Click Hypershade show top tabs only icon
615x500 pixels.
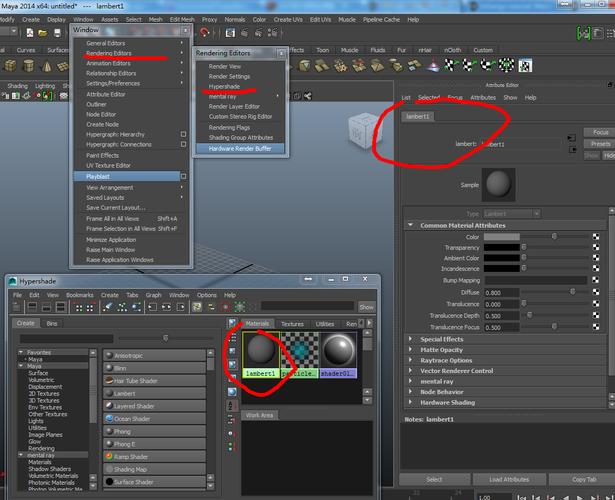click(x=32, y=307)
